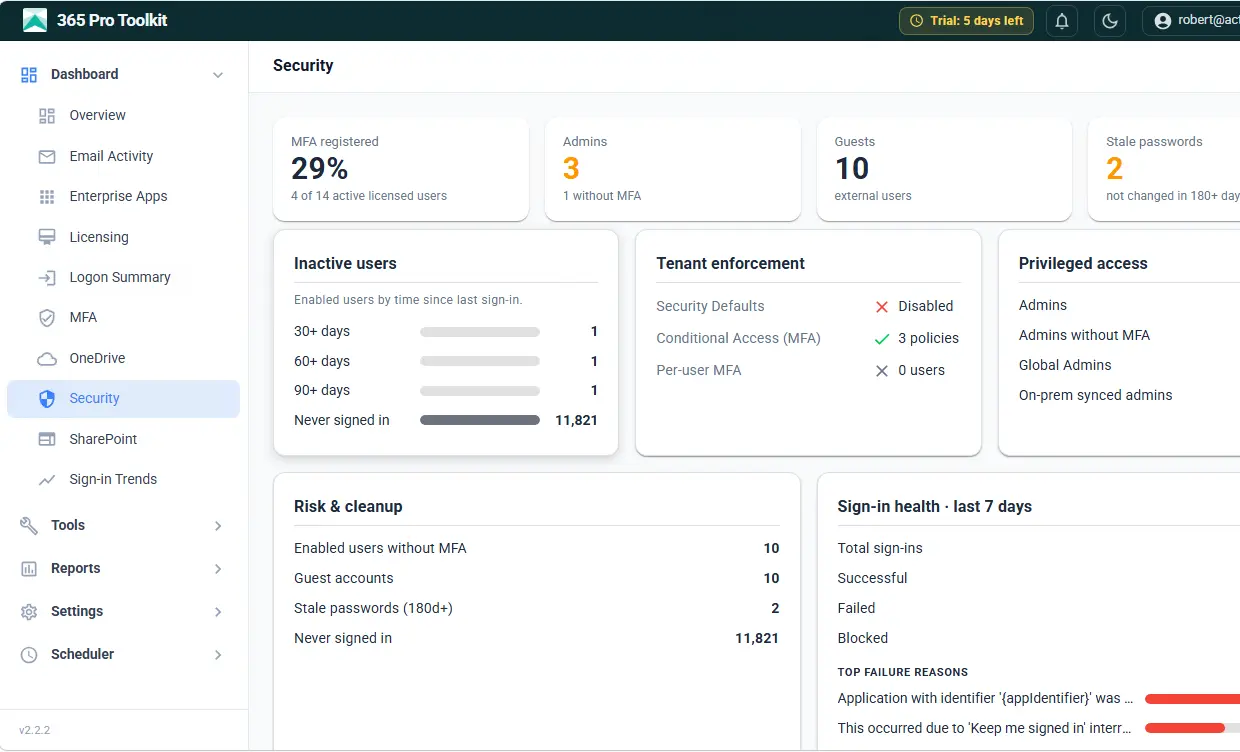Click Enabled users without MFA row

(x=537, y=549)
